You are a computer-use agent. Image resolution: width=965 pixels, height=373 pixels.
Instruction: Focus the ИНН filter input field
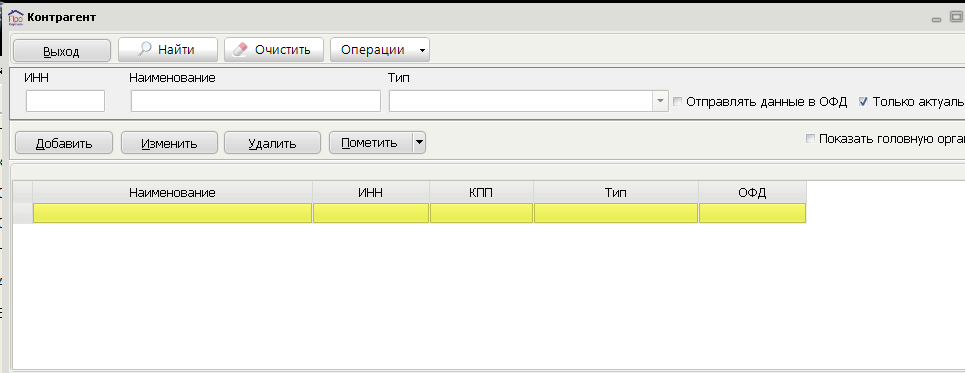(x=65, y=101)
